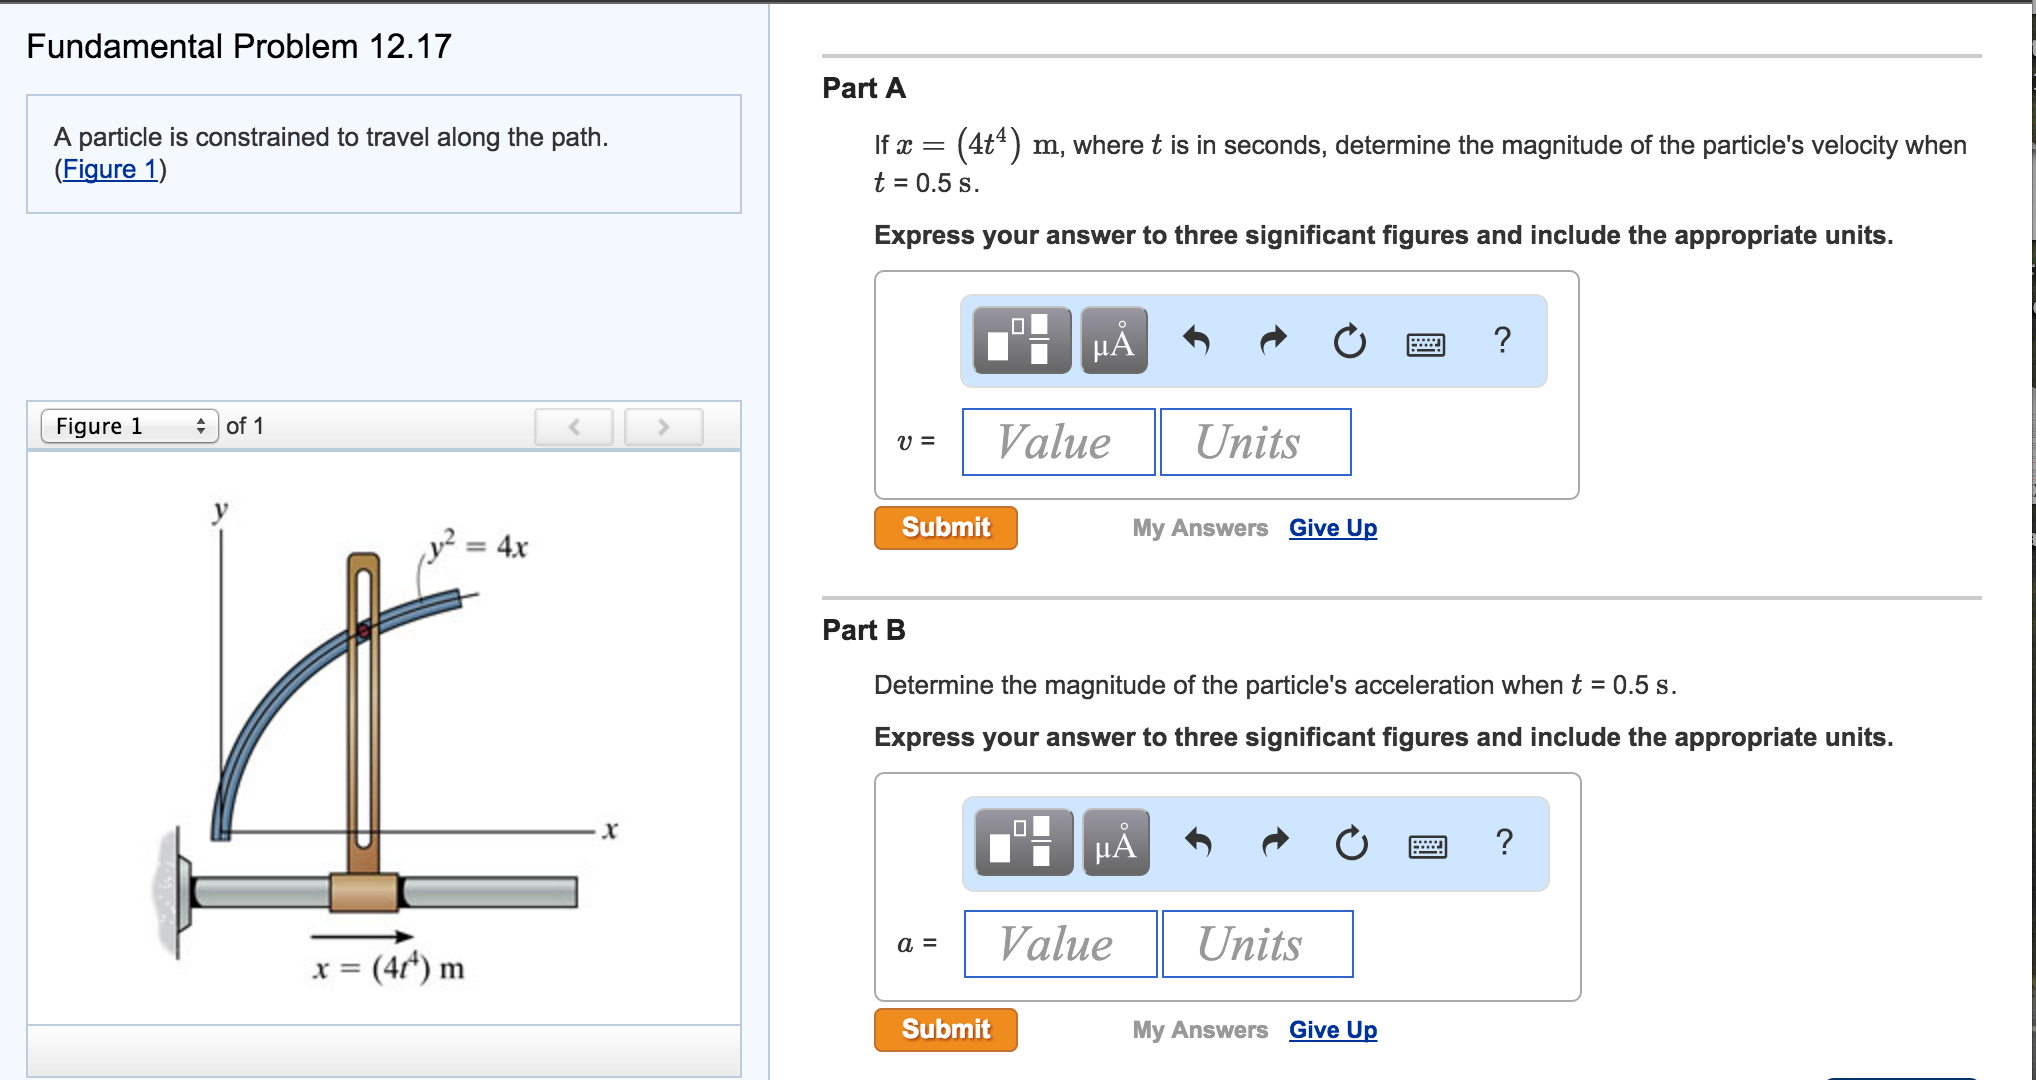Click the Value input field for v
Screen dimensions: 2036x1080
1057,441
